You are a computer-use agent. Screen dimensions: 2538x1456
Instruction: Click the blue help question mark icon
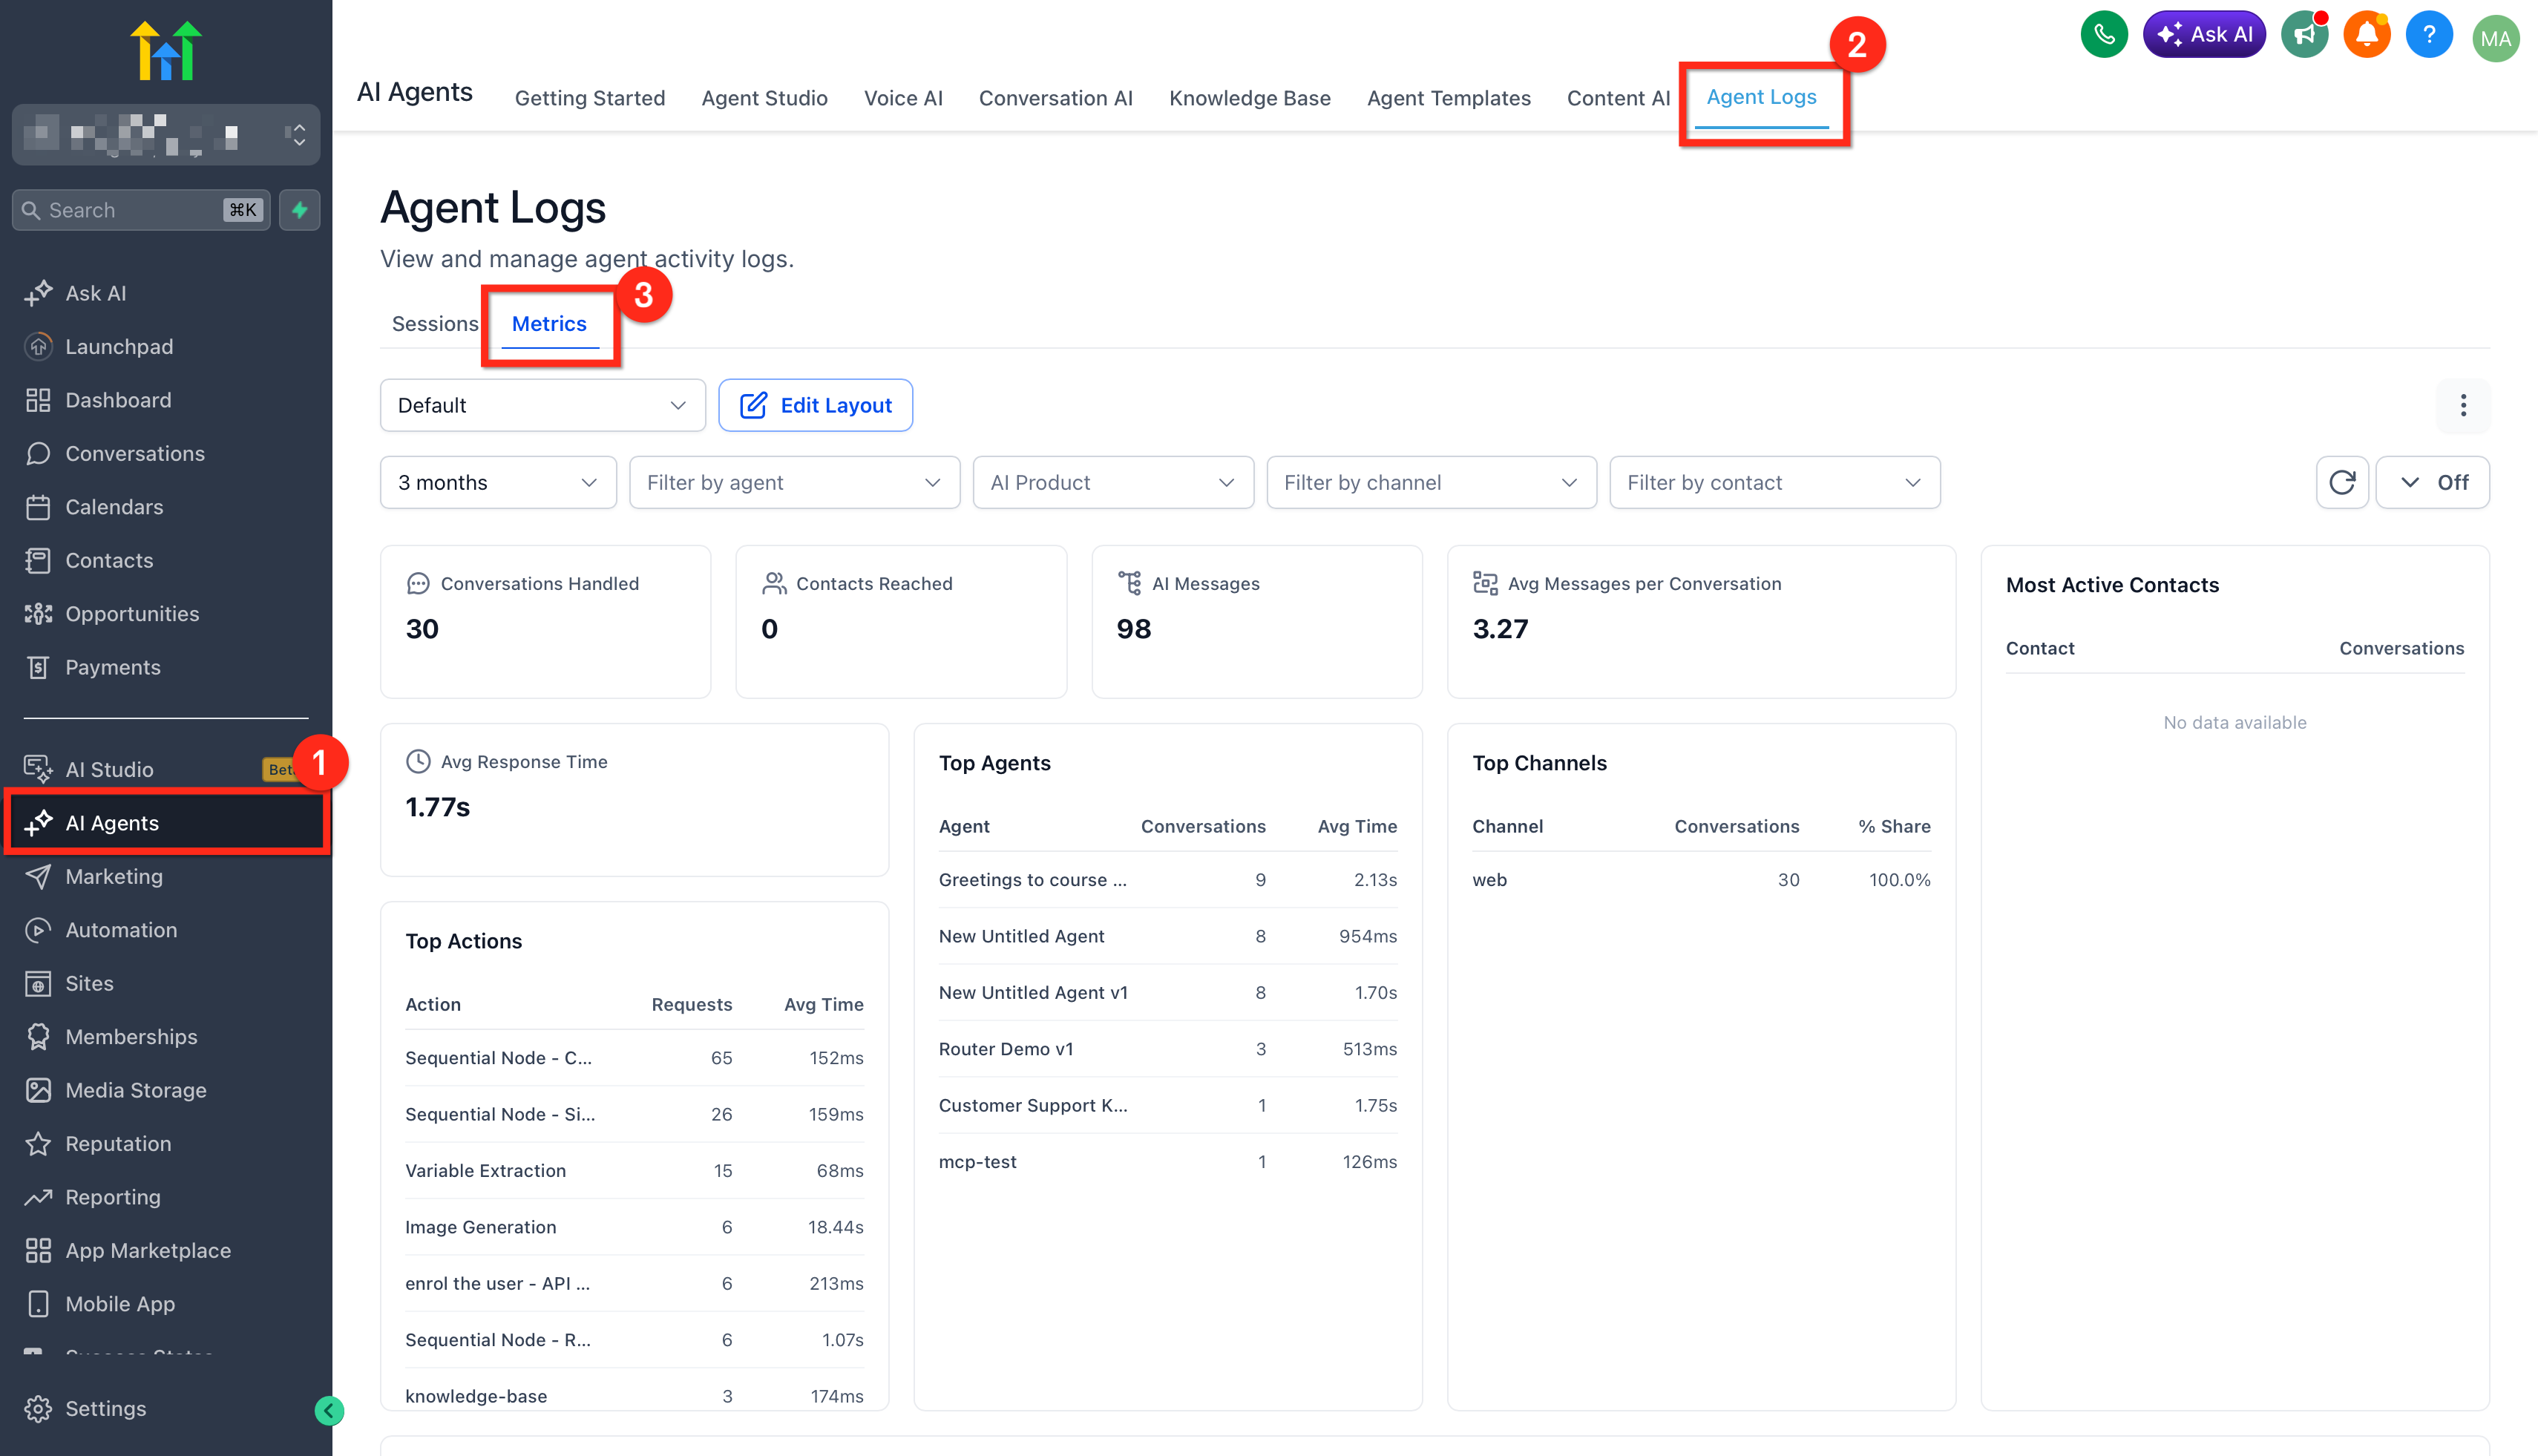(x=2428, y=35)
